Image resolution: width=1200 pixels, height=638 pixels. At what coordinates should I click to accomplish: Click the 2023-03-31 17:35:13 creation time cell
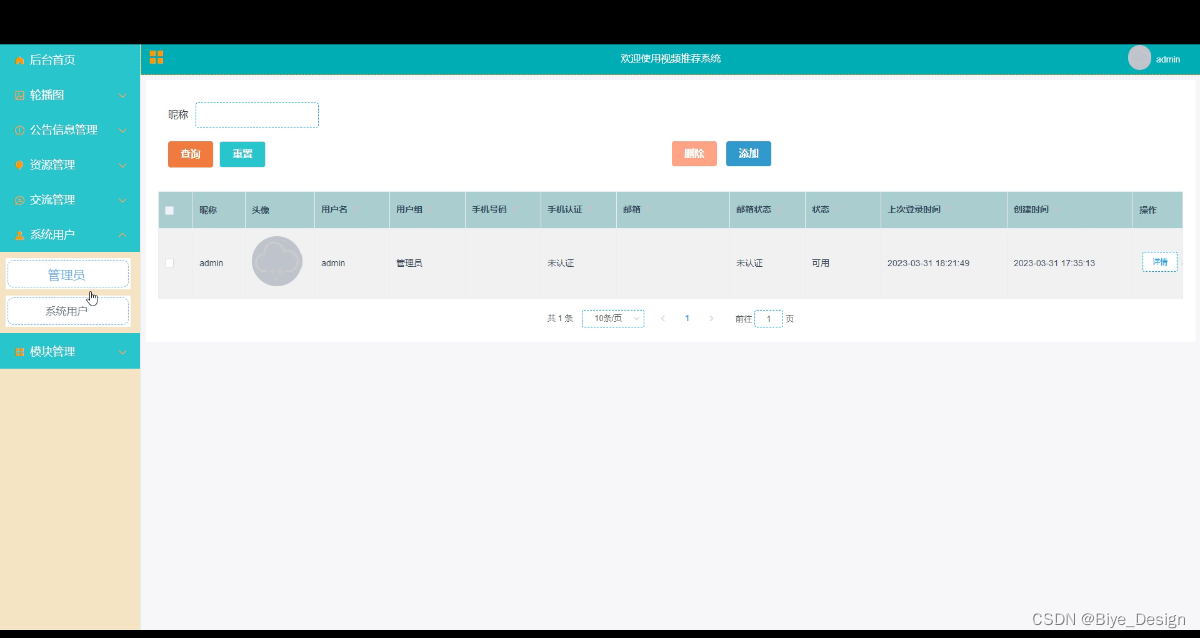pos(1054,263)
